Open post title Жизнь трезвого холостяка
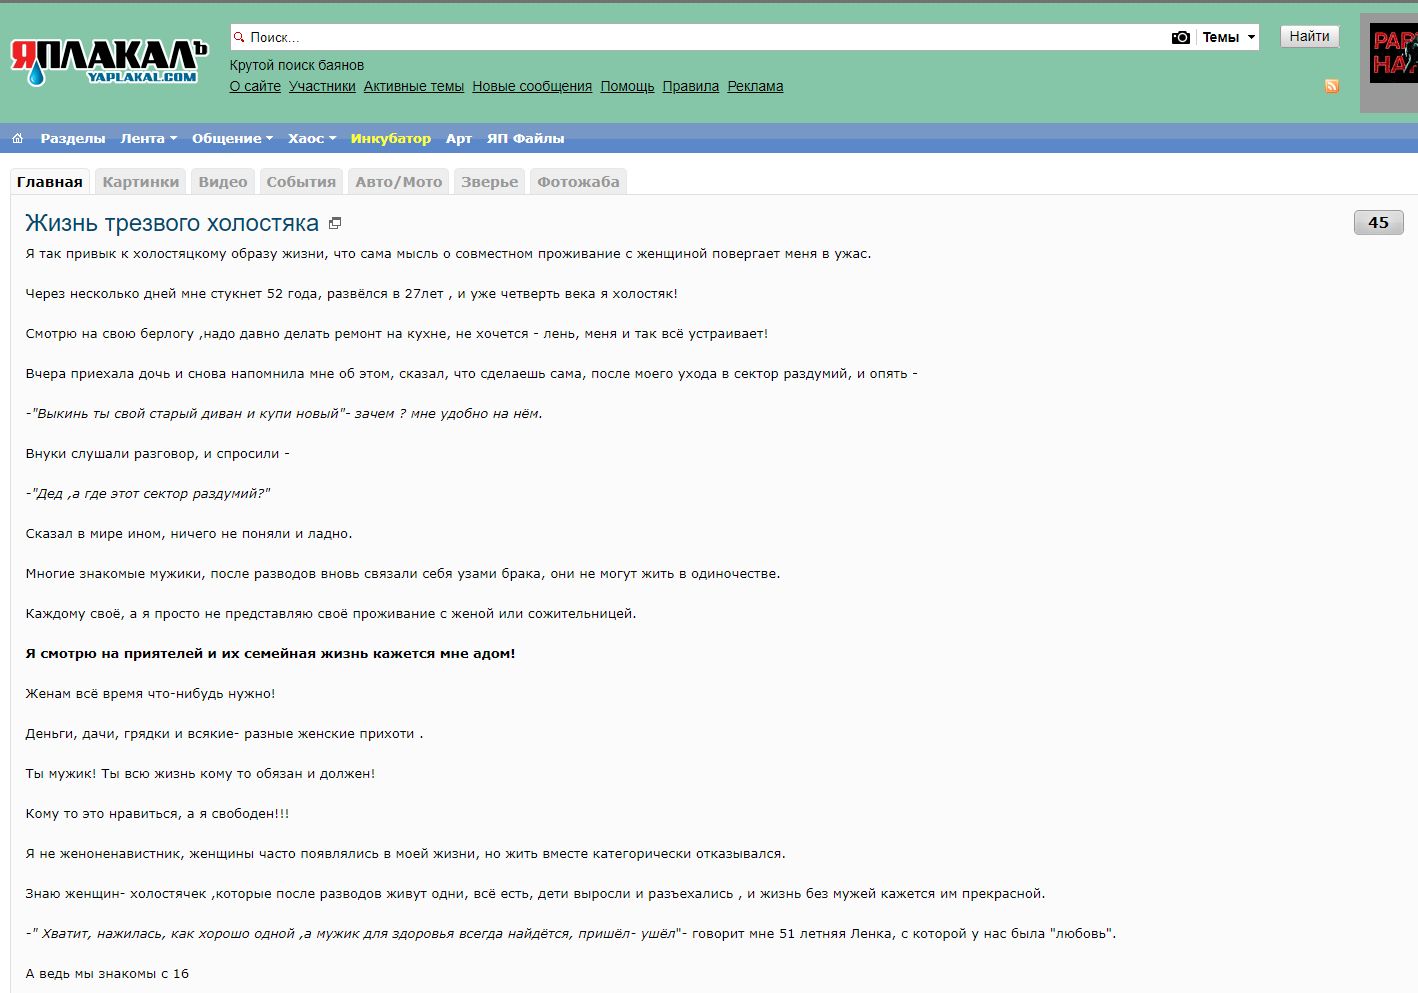 point(172,223)
